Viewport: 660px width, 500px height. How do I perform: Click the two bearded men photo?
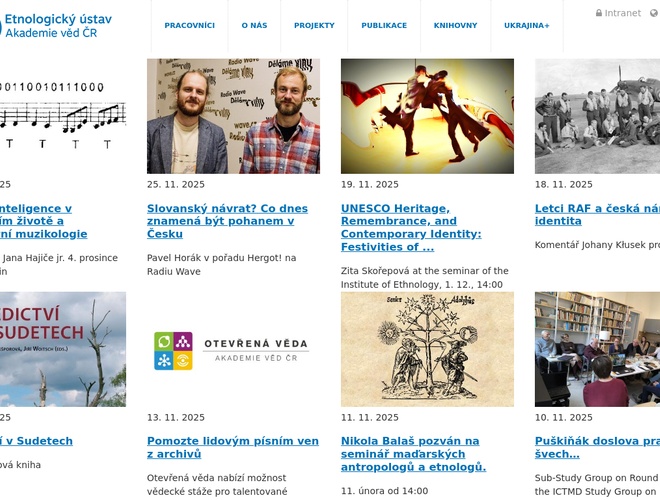(x=233, y=116)
